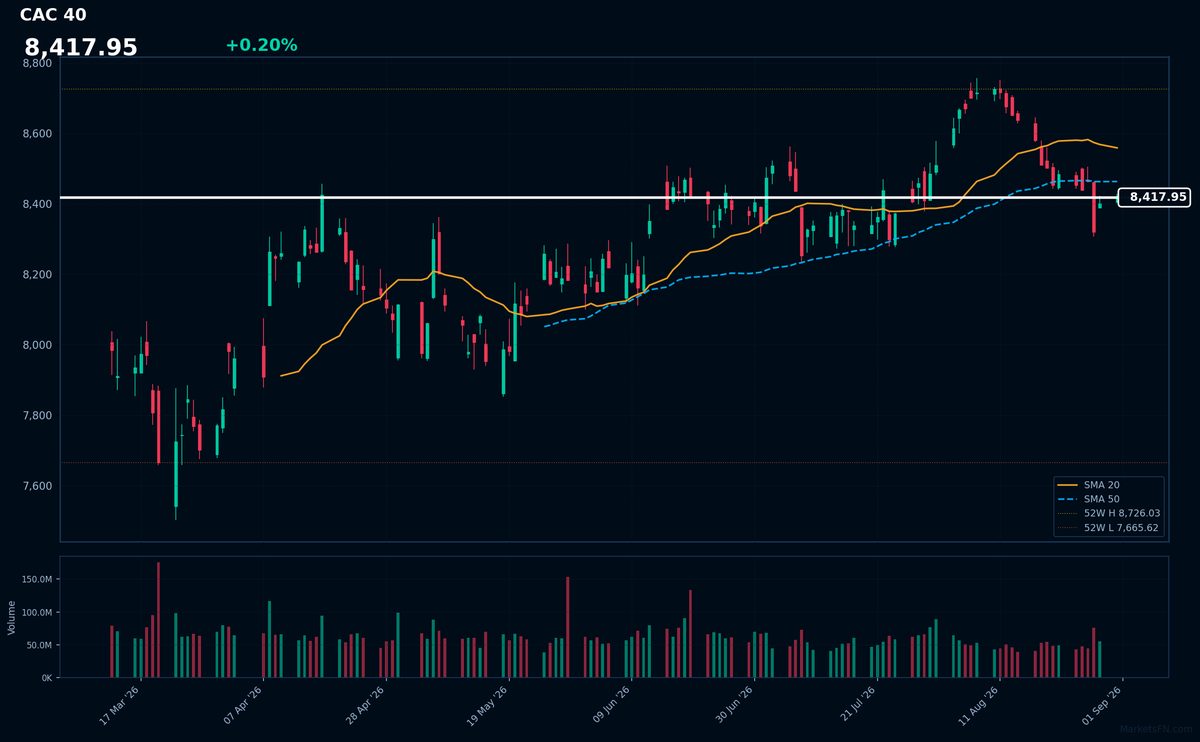Image resolution: width=1200 pixels, height=742 pixels.
Task: Click the 21 Jul '26 date label
Action: (856, 706)
